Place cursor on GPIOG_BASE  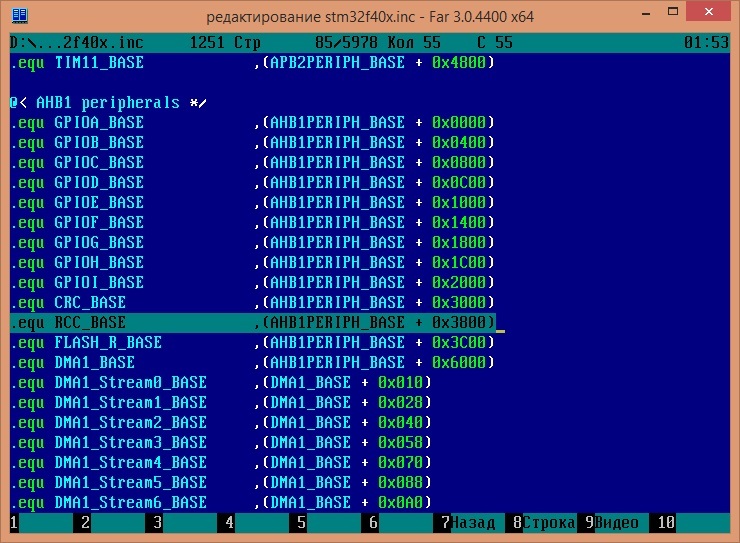(99, 242)
